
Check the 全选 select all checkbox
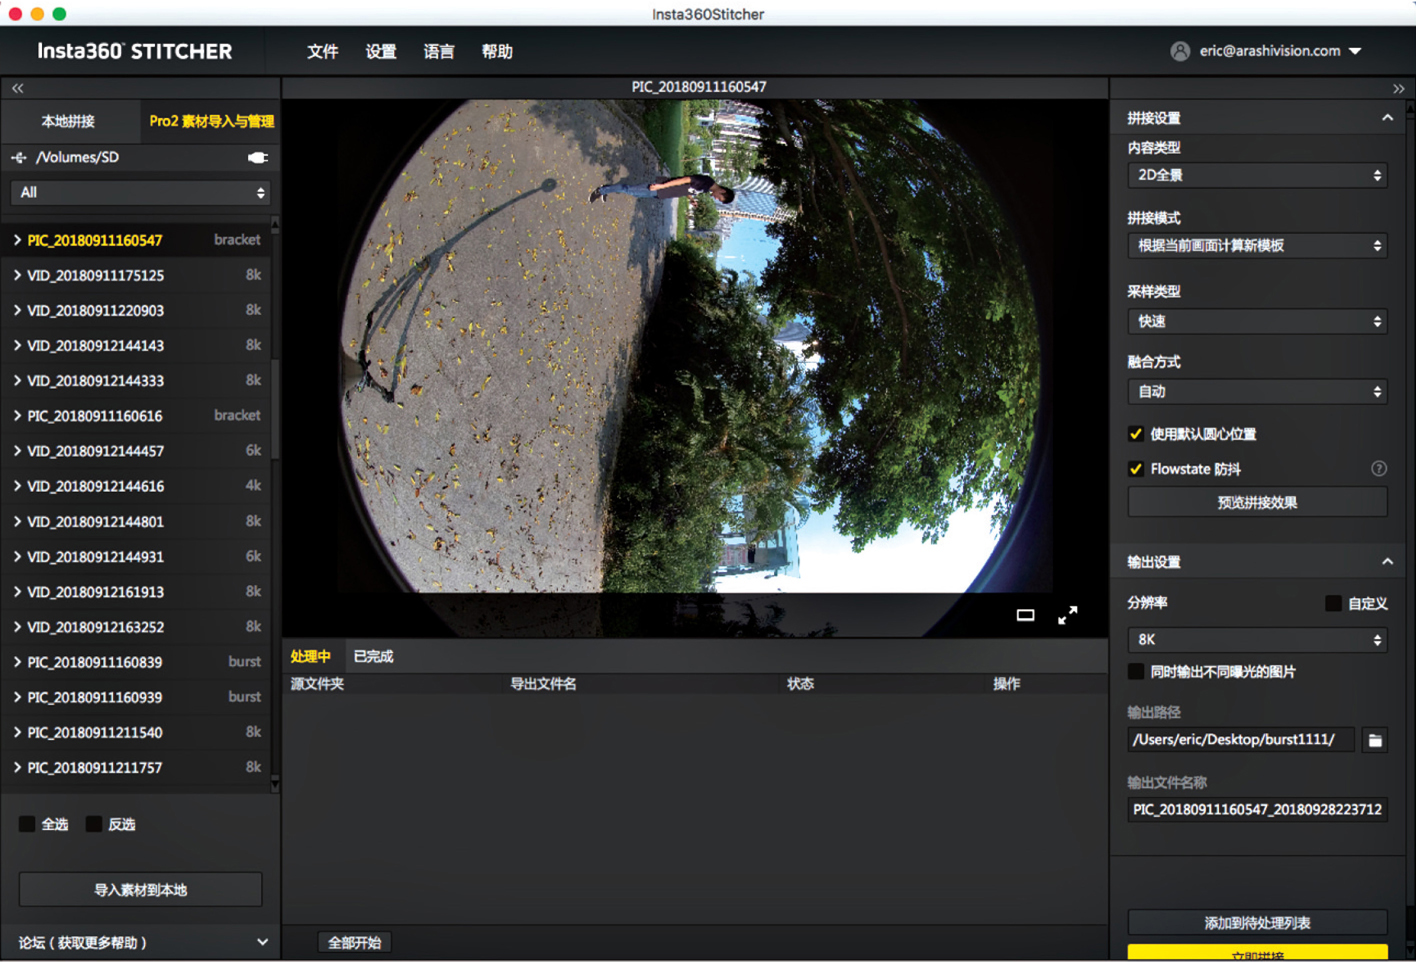(x=27, y=824)
